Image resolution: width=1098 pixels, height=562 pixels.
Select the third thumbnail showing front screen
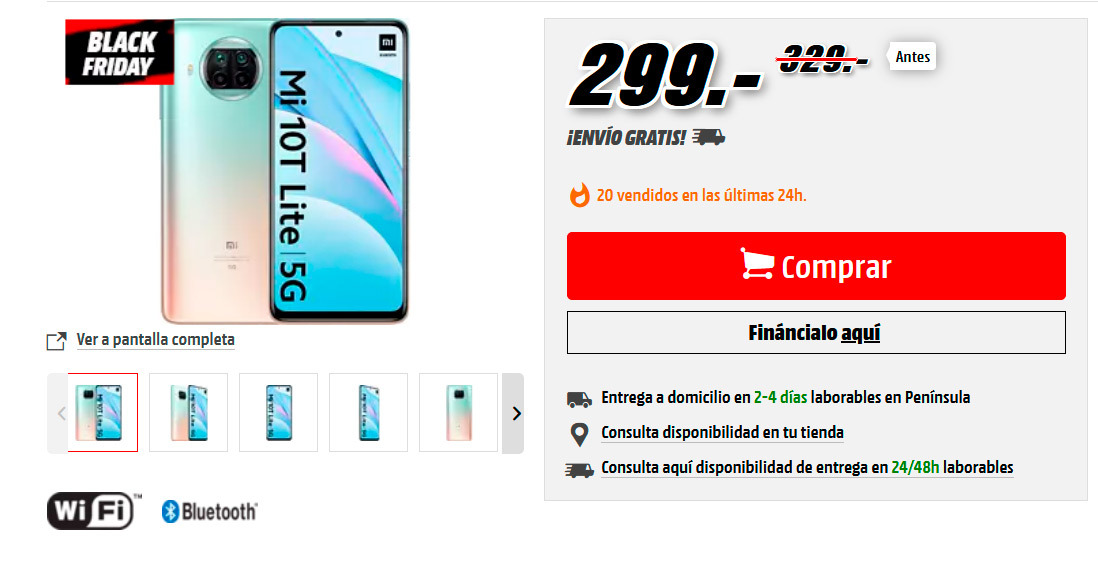click(x=278, y=412)
